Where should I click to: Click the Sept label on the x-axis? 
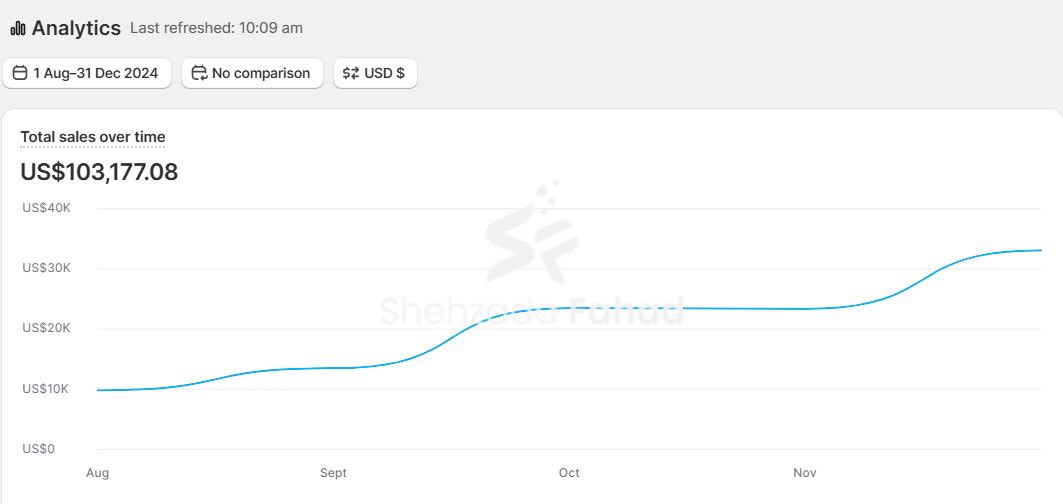333,473
